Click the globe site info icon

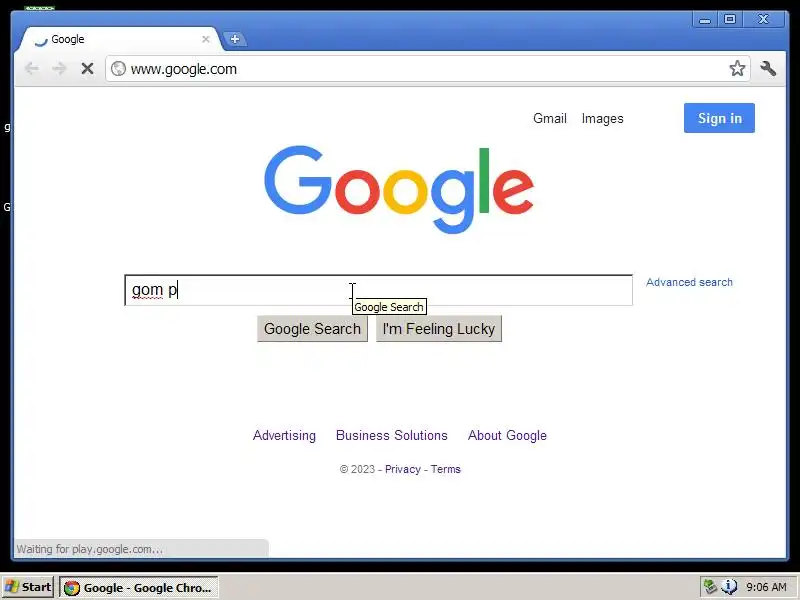click(x=118, y=68)
